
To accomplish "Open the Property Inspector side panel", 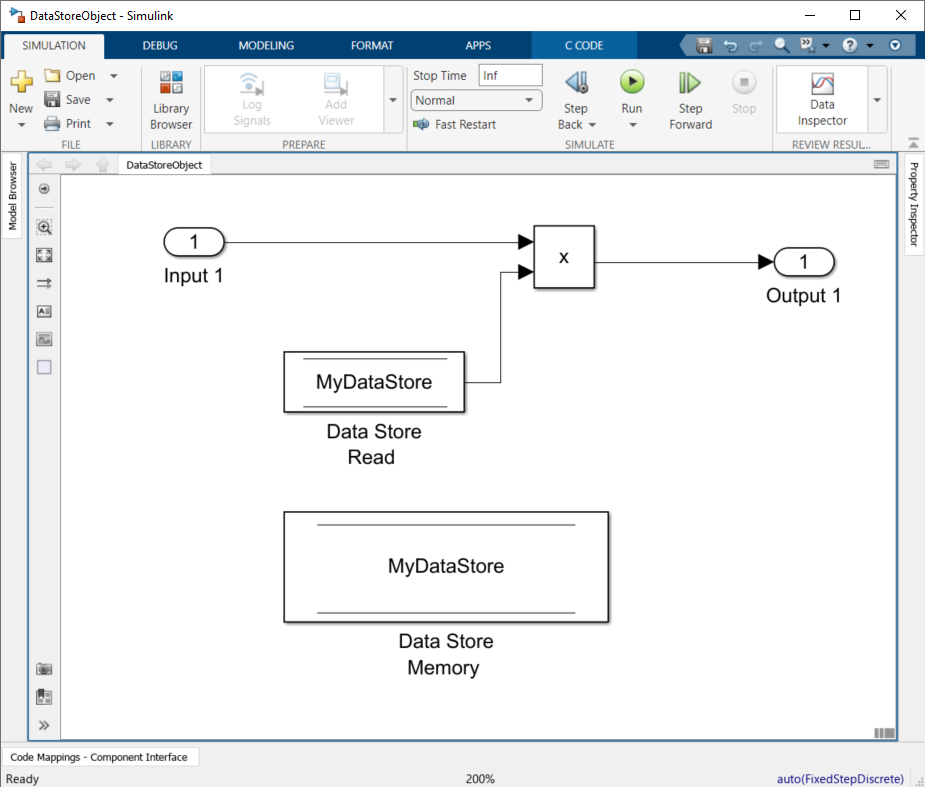I will point(913,204).
